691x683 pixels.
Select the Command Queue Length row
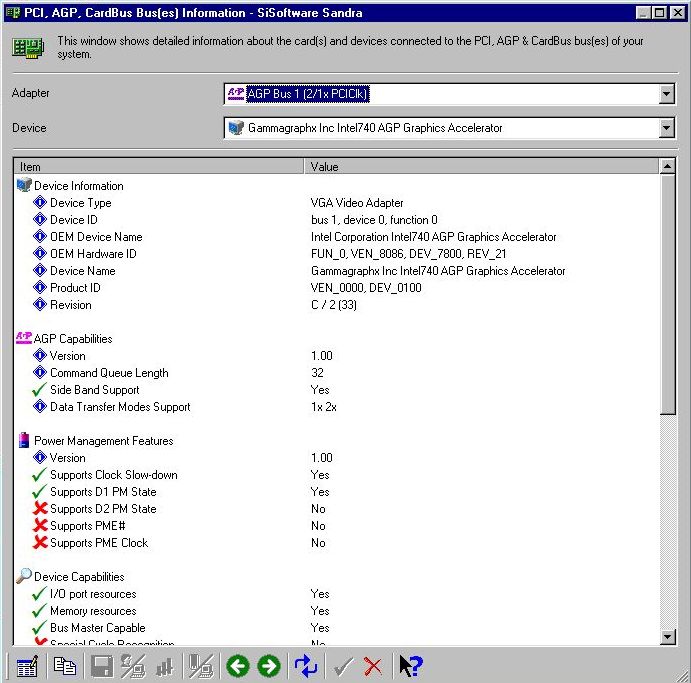coord(337,373)
